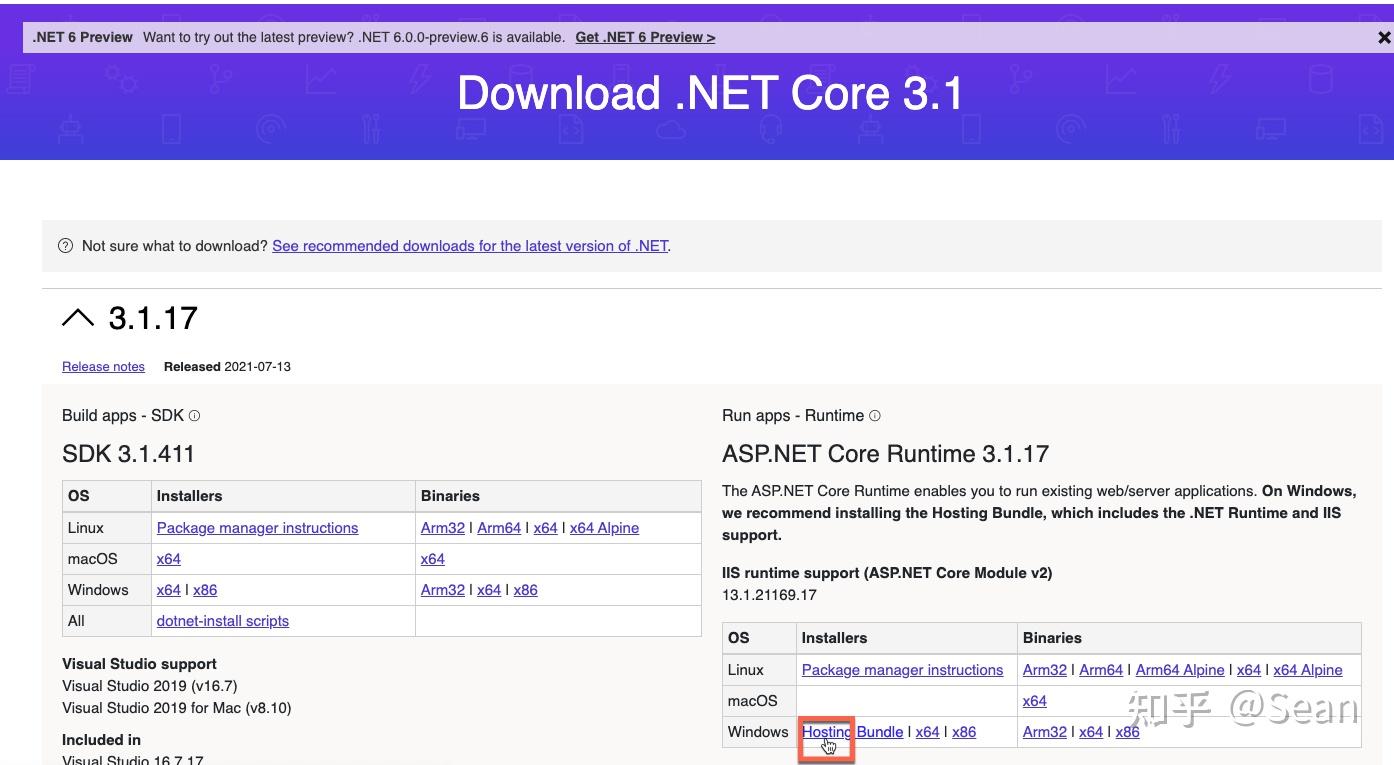Open the dotnet-install scripts link
Image resolution: width=1394 pixels, height=765 pixels.
pyautogui.click(x=223, y=621)
